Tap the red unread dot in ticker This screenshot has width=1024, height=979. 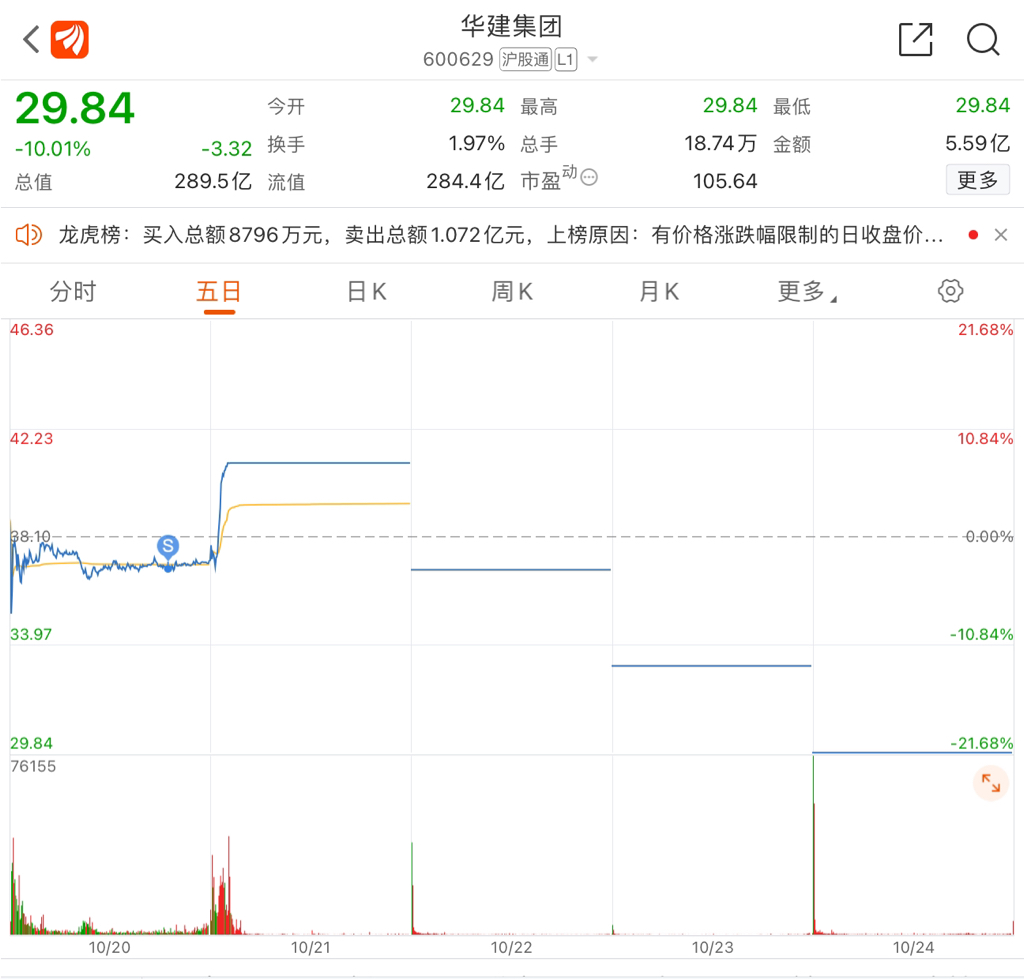pos(973,234)
